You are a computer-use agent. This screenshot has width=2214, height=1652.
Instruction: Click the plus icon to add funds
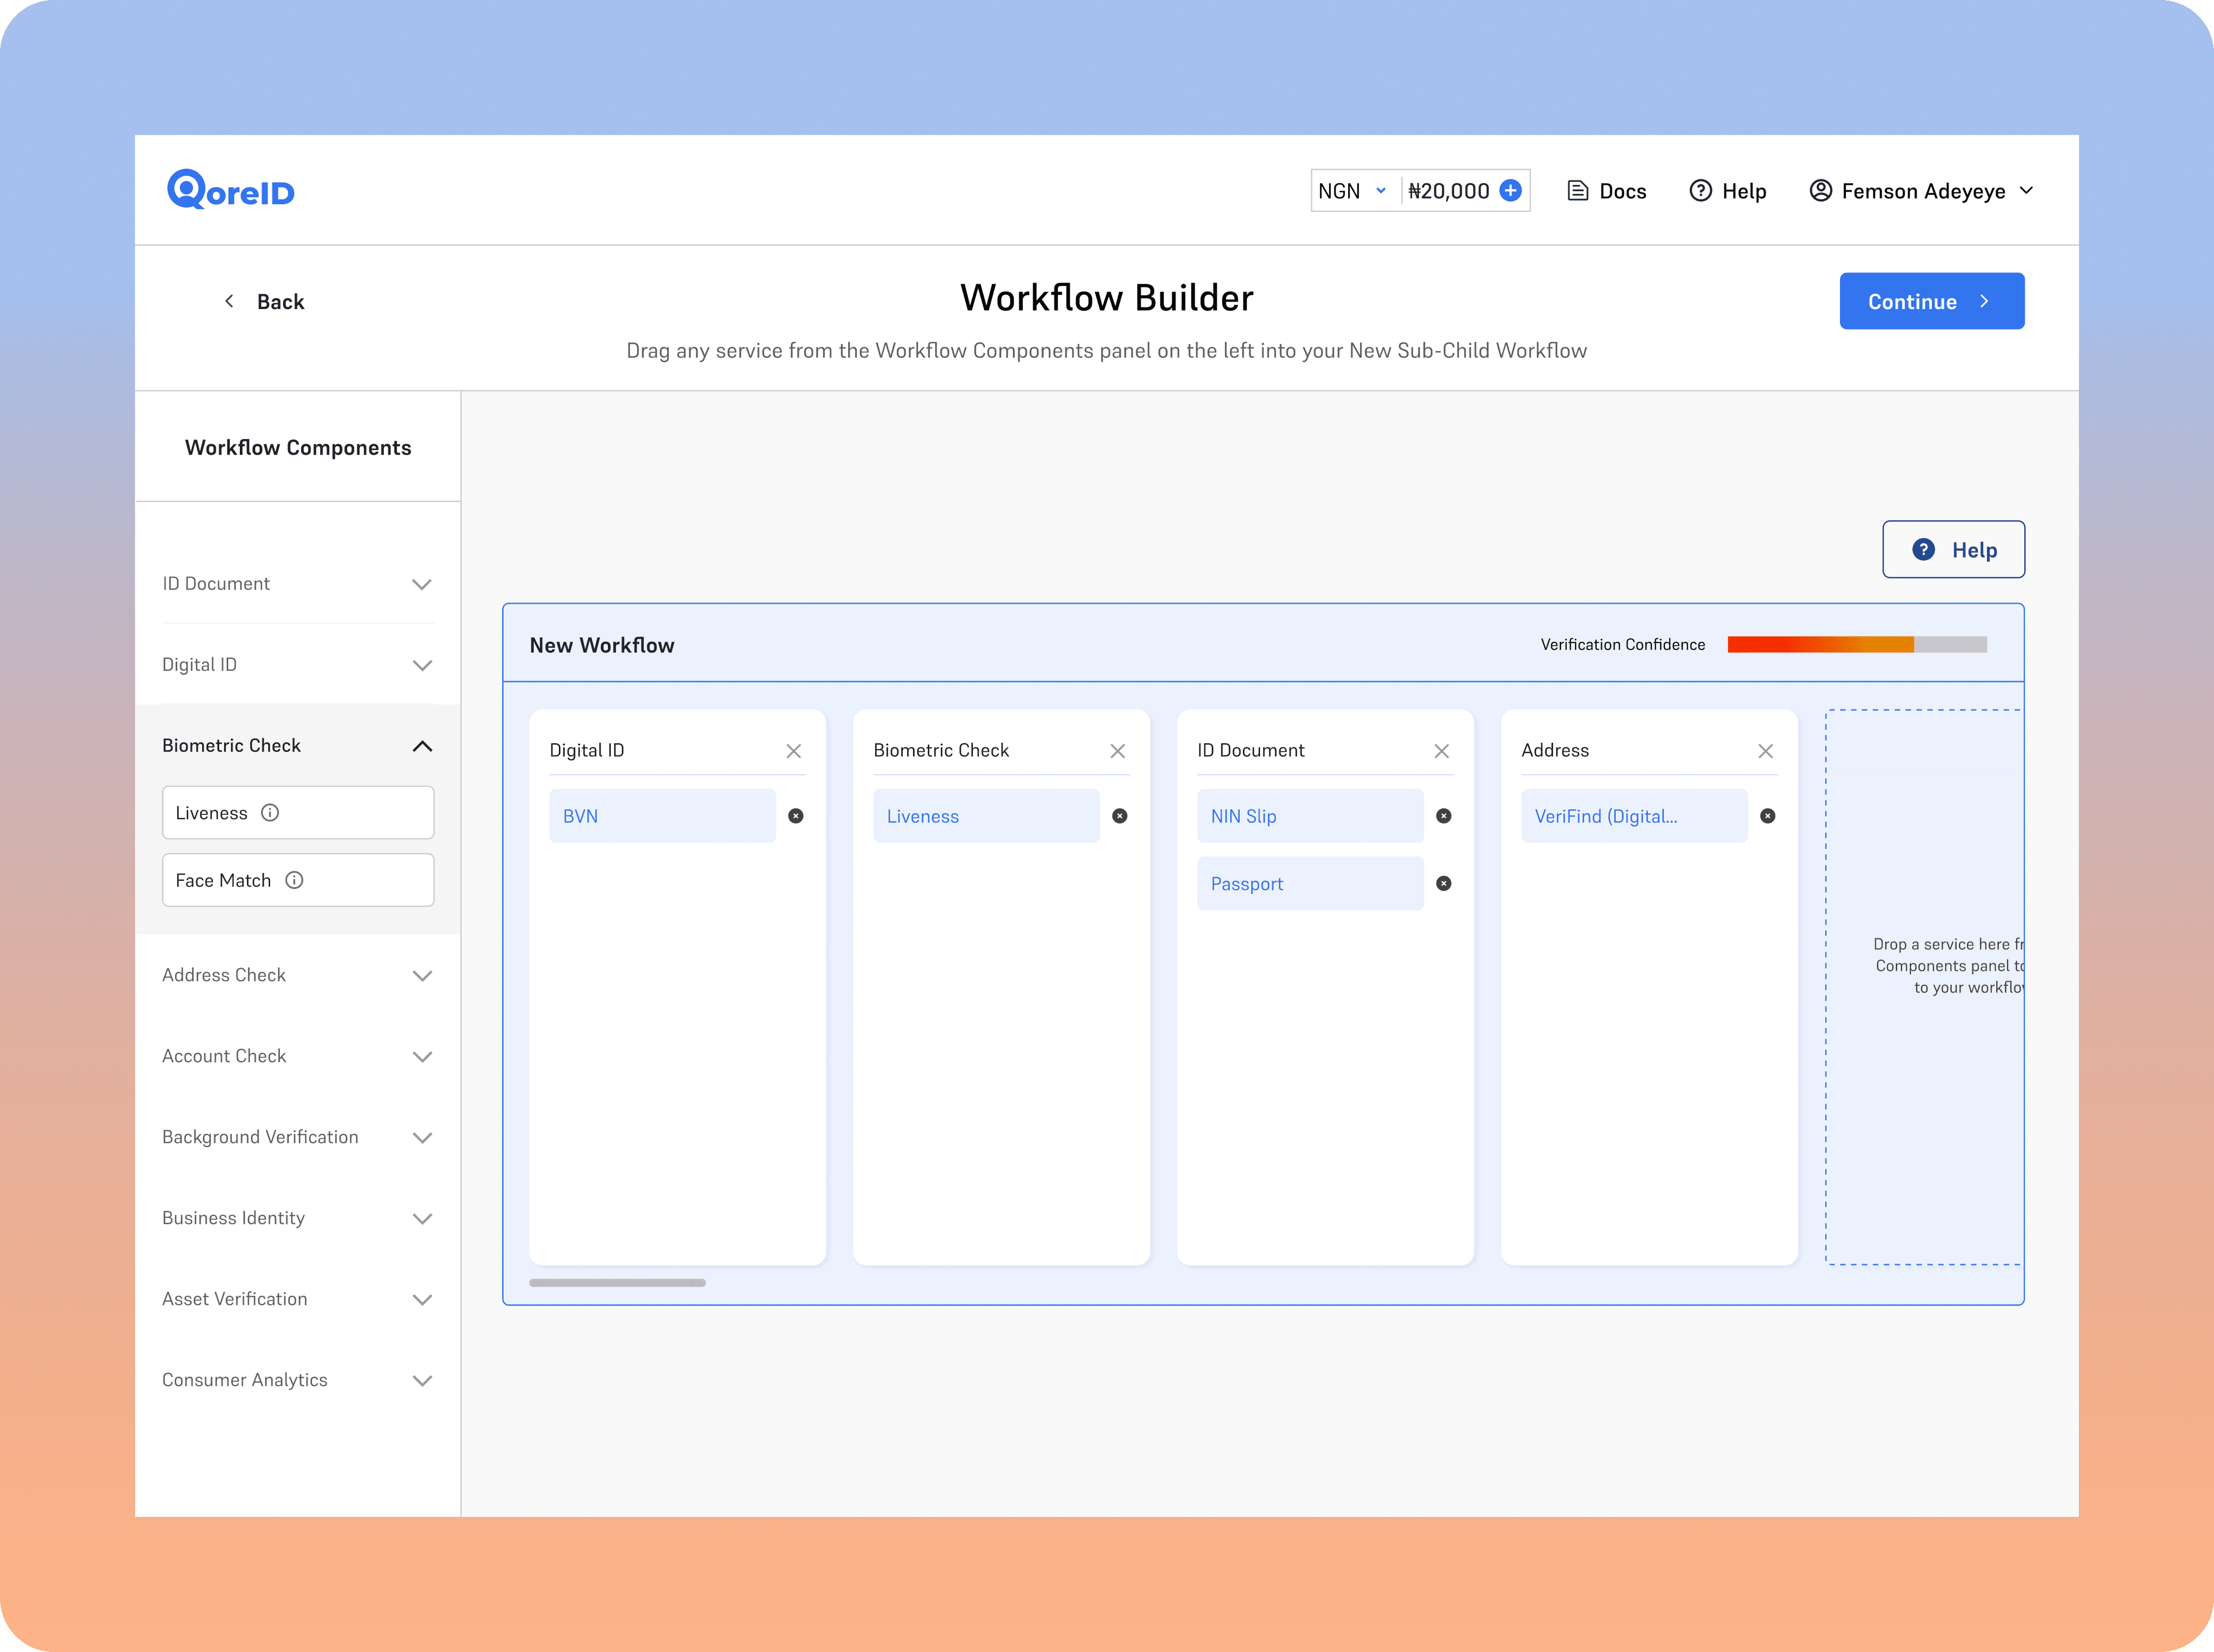[1510, 190]
